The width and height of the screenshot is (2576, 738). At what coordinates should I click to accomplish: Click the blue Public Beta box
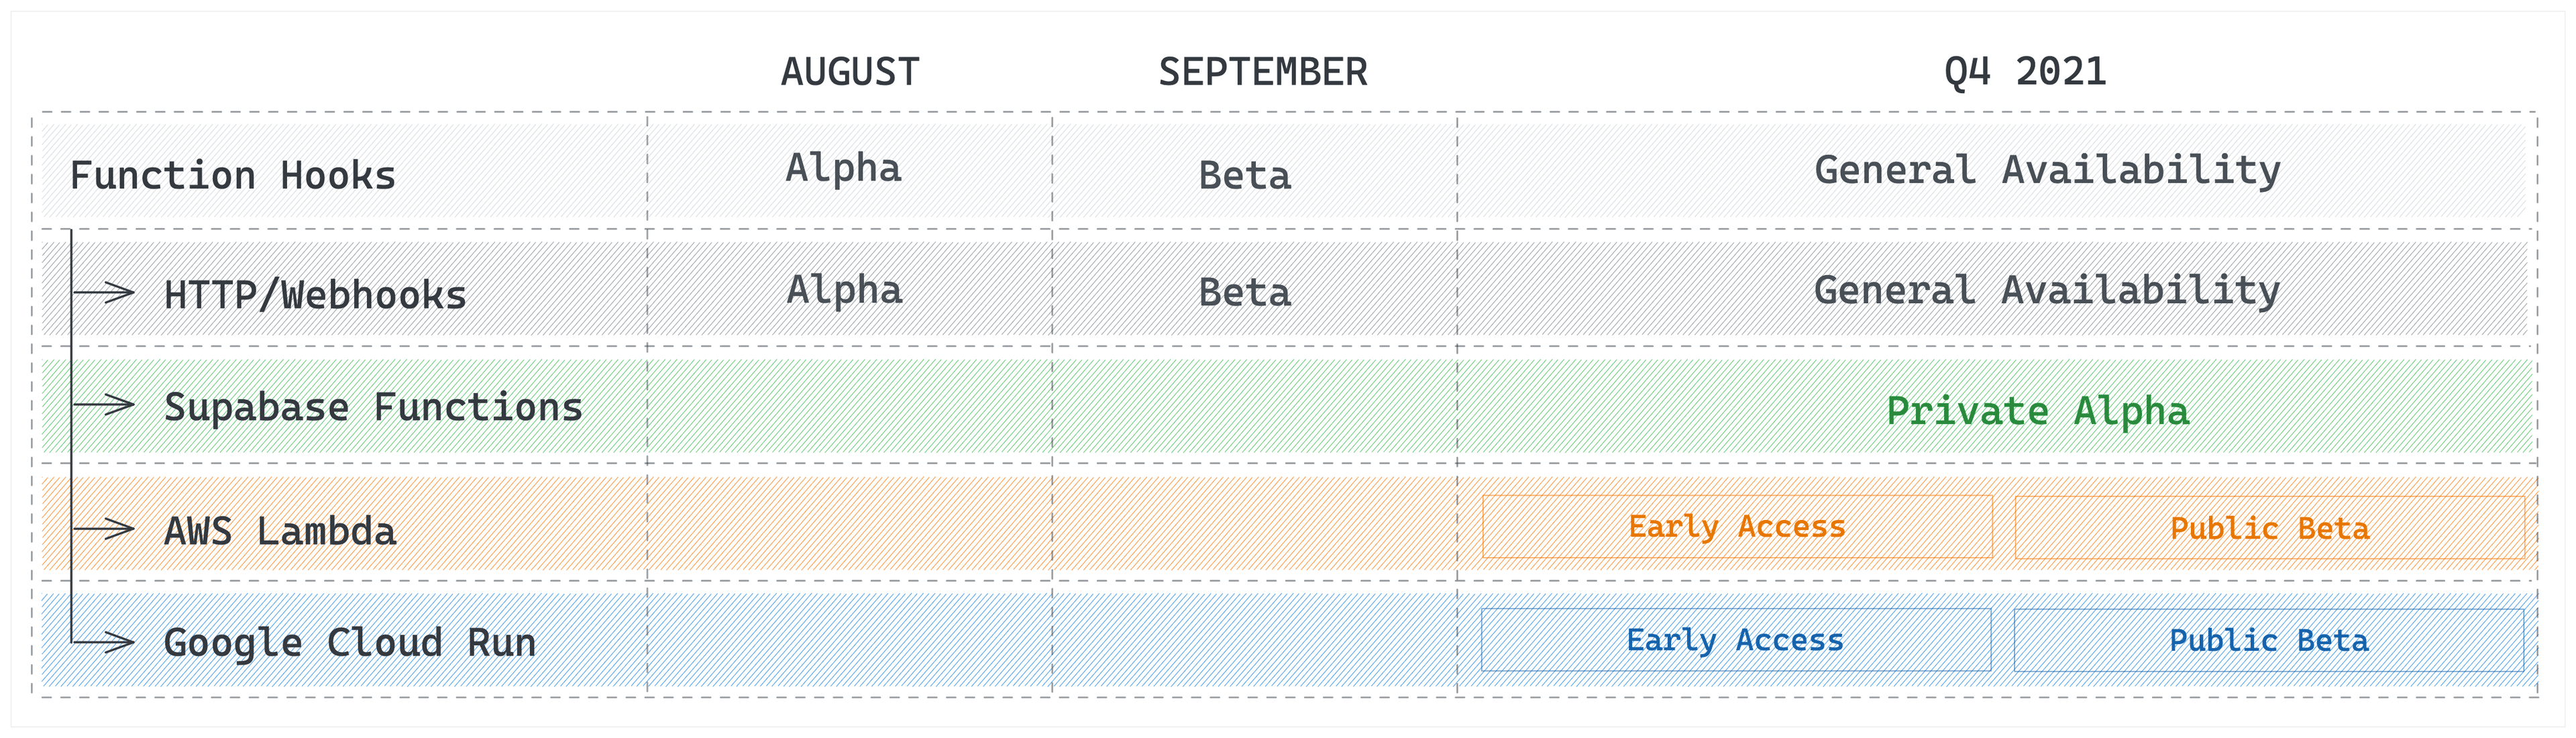pos(2268,640)
